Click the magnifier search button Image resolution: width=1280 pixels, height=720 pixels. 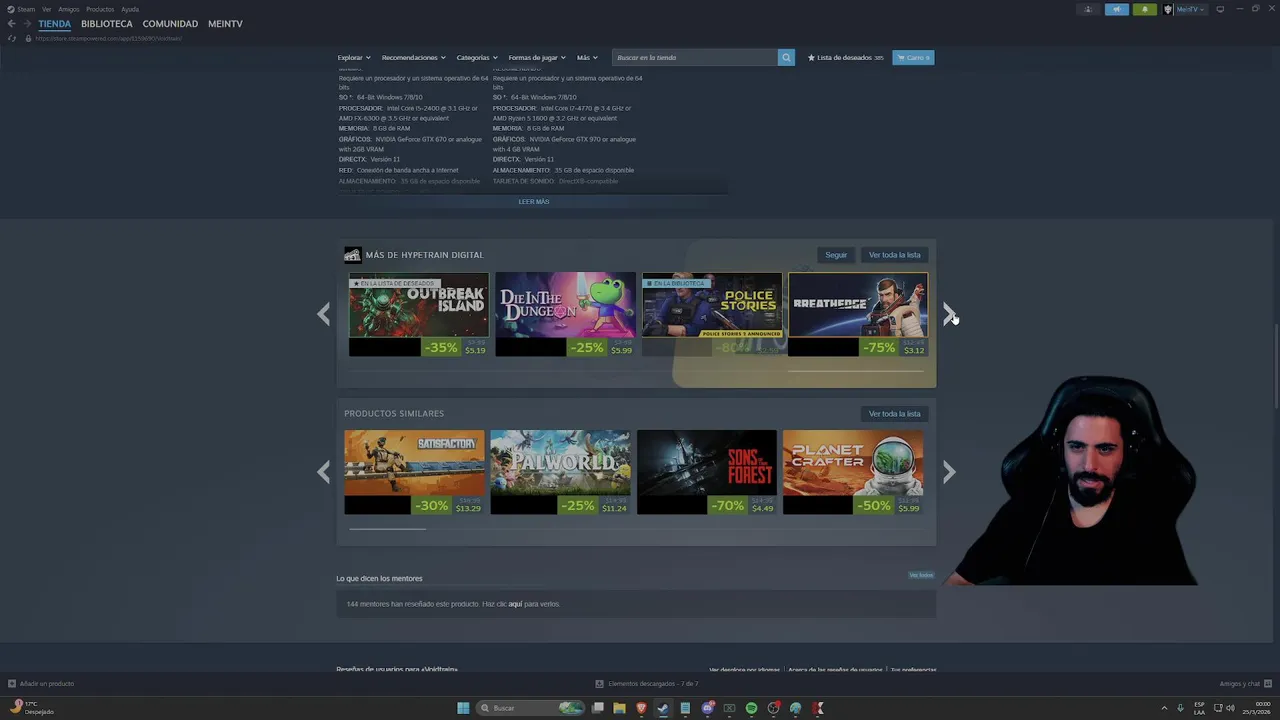click(786, 57)
